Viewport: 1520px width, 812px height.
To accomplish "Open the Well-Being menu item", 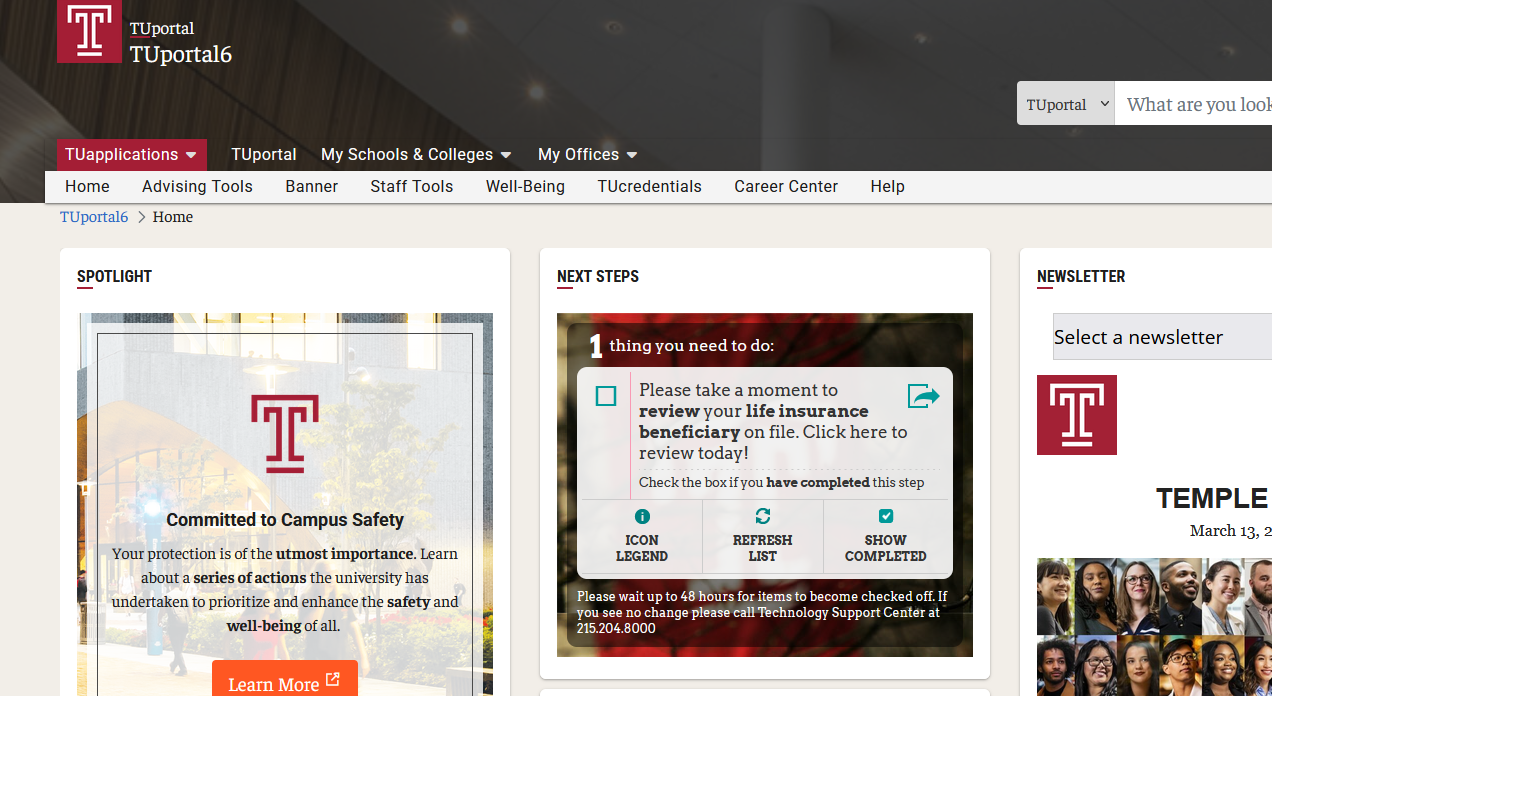I will (x=525, y=186).
